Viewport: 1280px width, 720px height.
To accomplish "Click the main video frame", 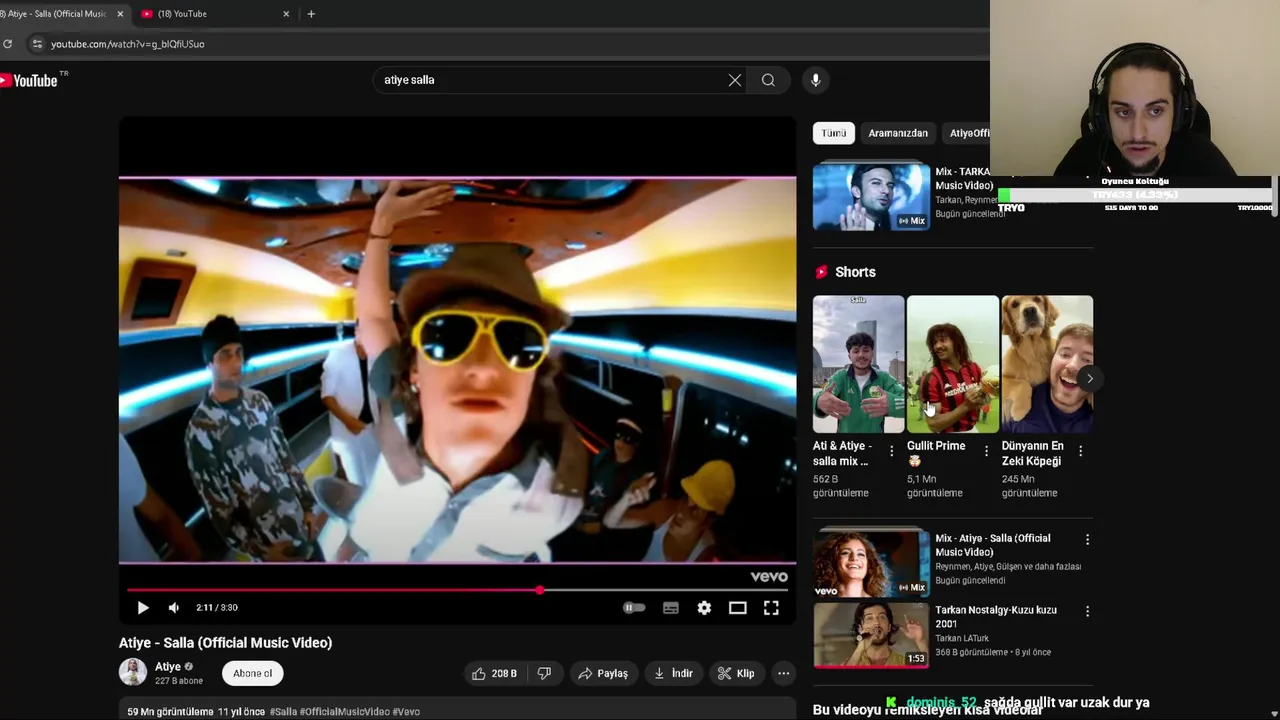I will (458, 370).
